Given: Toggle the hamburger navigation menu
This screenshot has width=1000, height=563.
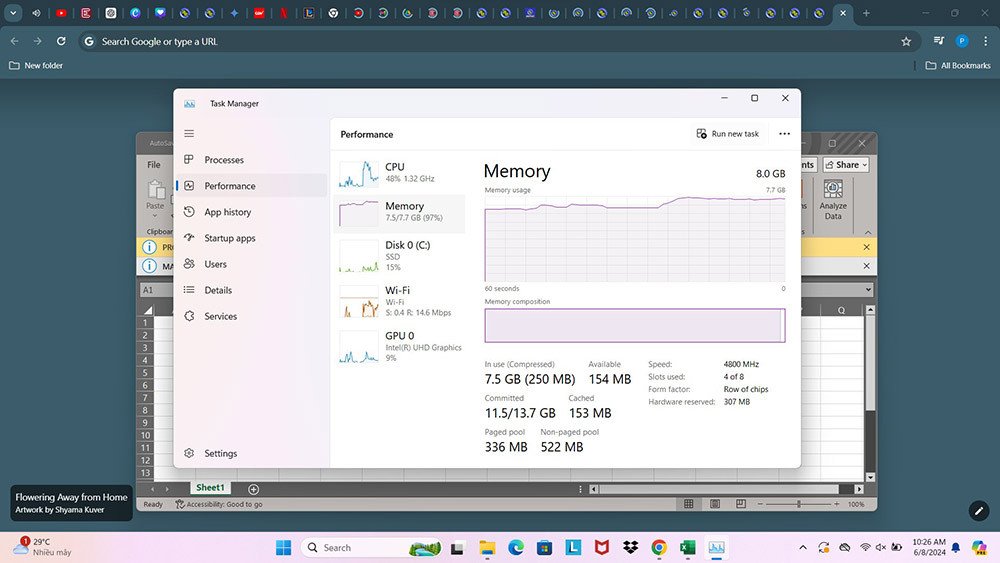Looking at the screenshot, I should 189,134.
